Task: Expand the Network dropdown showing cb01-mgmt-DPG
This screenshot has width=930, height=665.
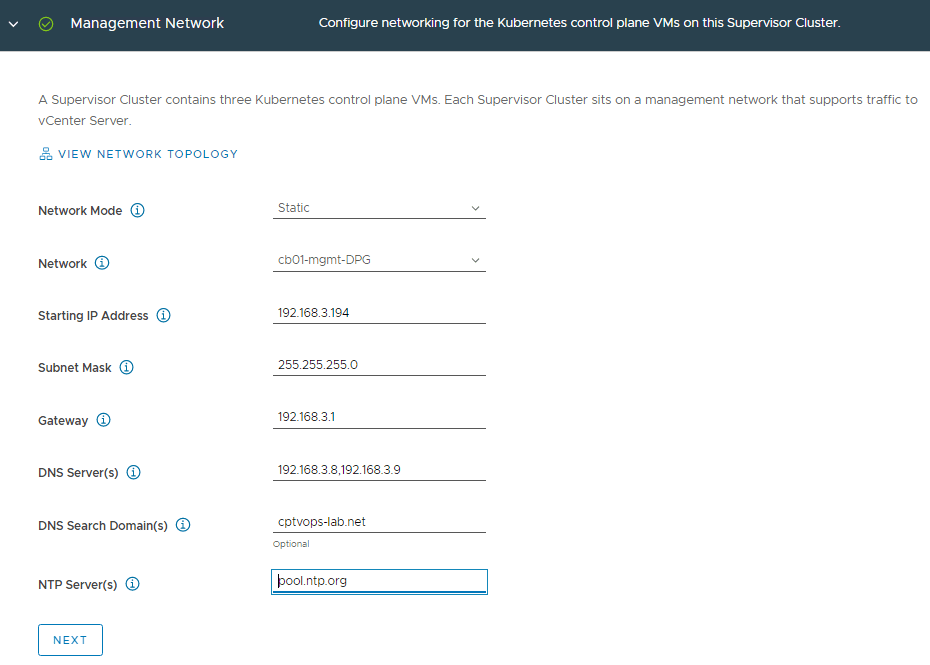Action: tap(379, 261)
